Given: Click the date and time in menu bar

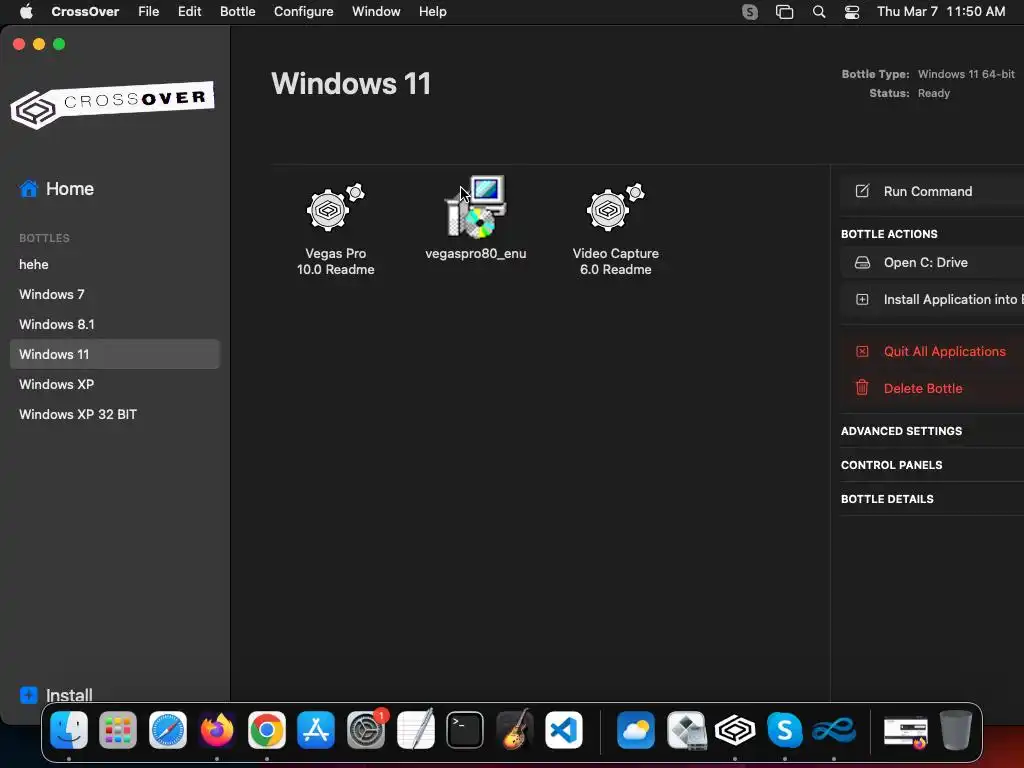Looking at the screenshot, I should (x=940, y=12).
